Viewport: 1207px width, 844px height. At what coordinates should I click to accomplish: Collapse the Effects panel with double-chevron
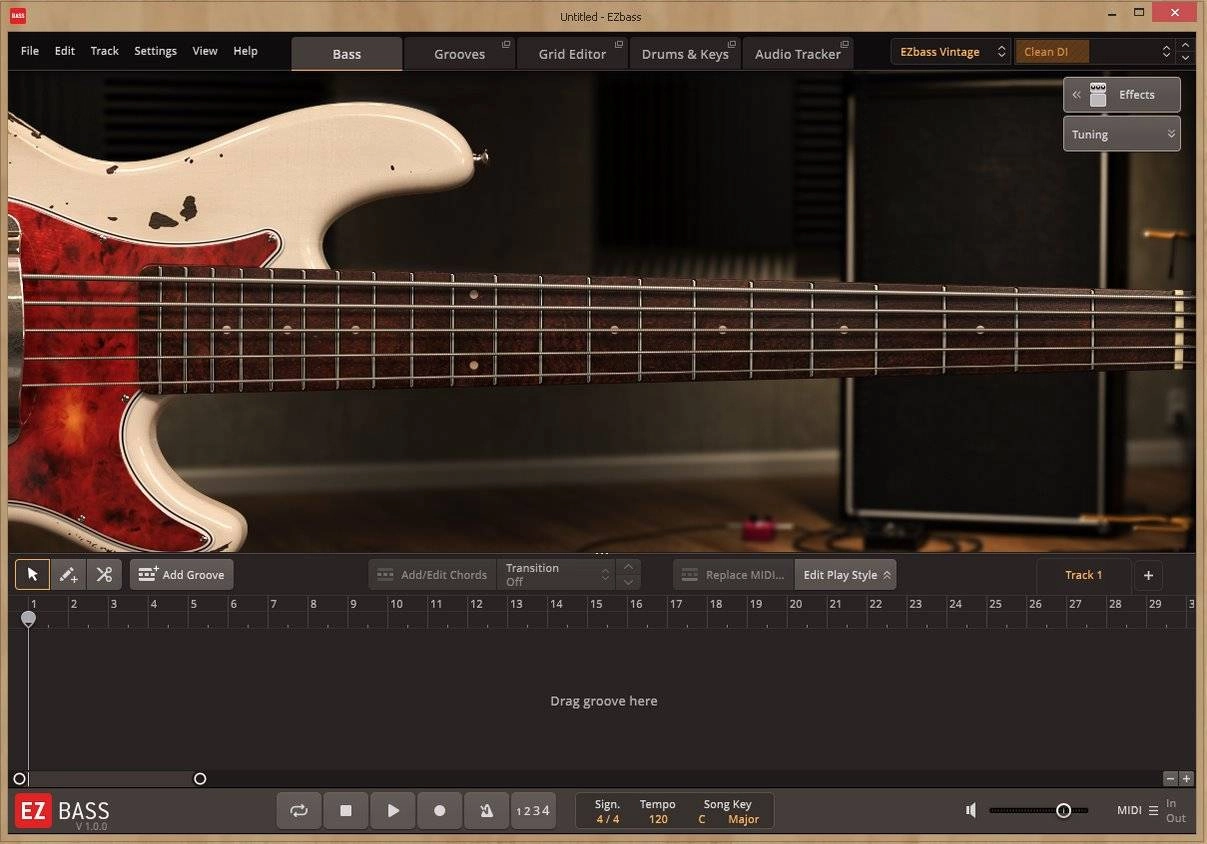coord(1076,95)
